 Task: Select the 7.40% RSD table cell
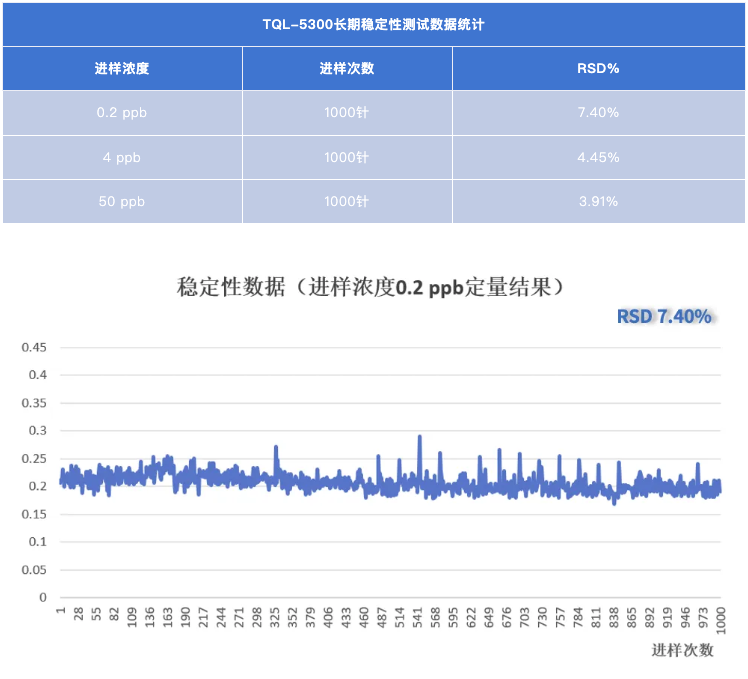click(x=598, y=113)
